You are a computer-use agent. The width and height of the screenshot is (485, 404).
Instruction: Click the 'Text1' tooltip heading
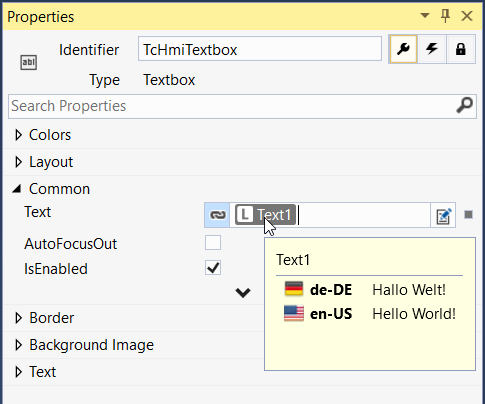[x=293, y=260]
